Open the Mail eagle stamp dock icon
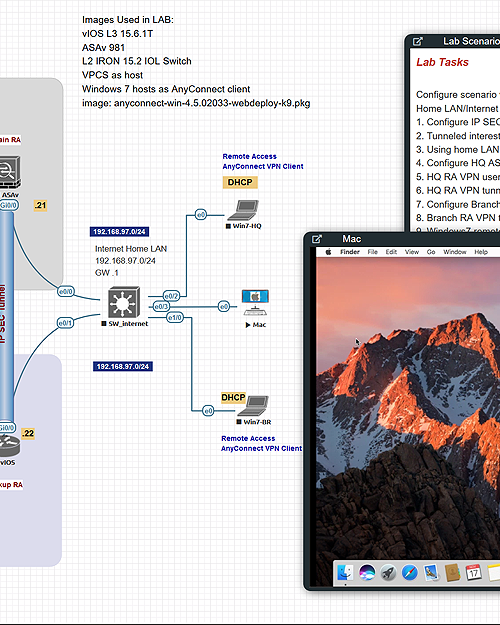 (431, 573)
